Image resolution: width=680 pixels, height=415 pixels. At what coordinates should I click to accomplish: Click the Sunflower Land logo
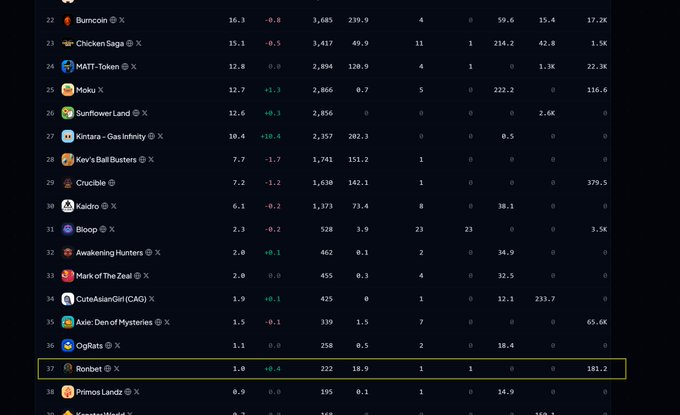coord(68,113)
